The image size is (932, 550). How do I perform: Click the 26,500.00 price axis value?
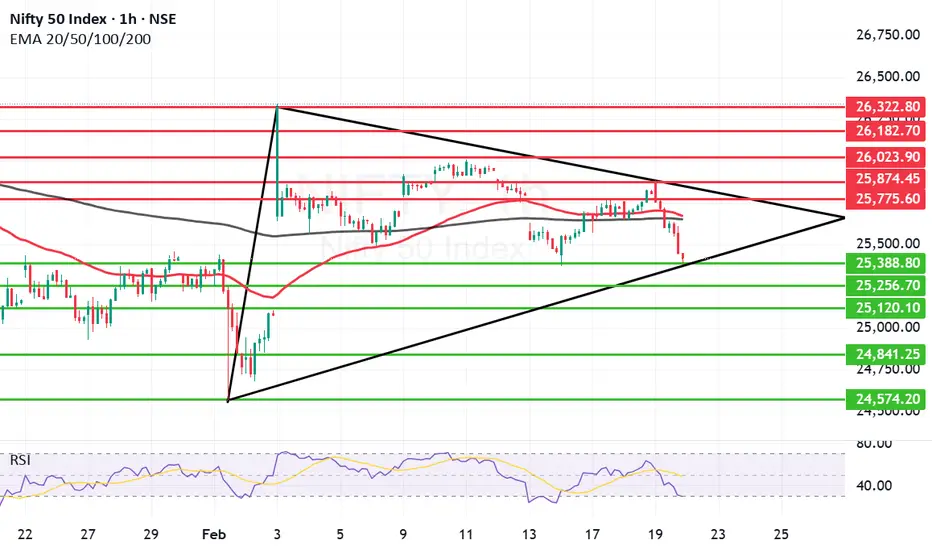[x=888, y=76]
